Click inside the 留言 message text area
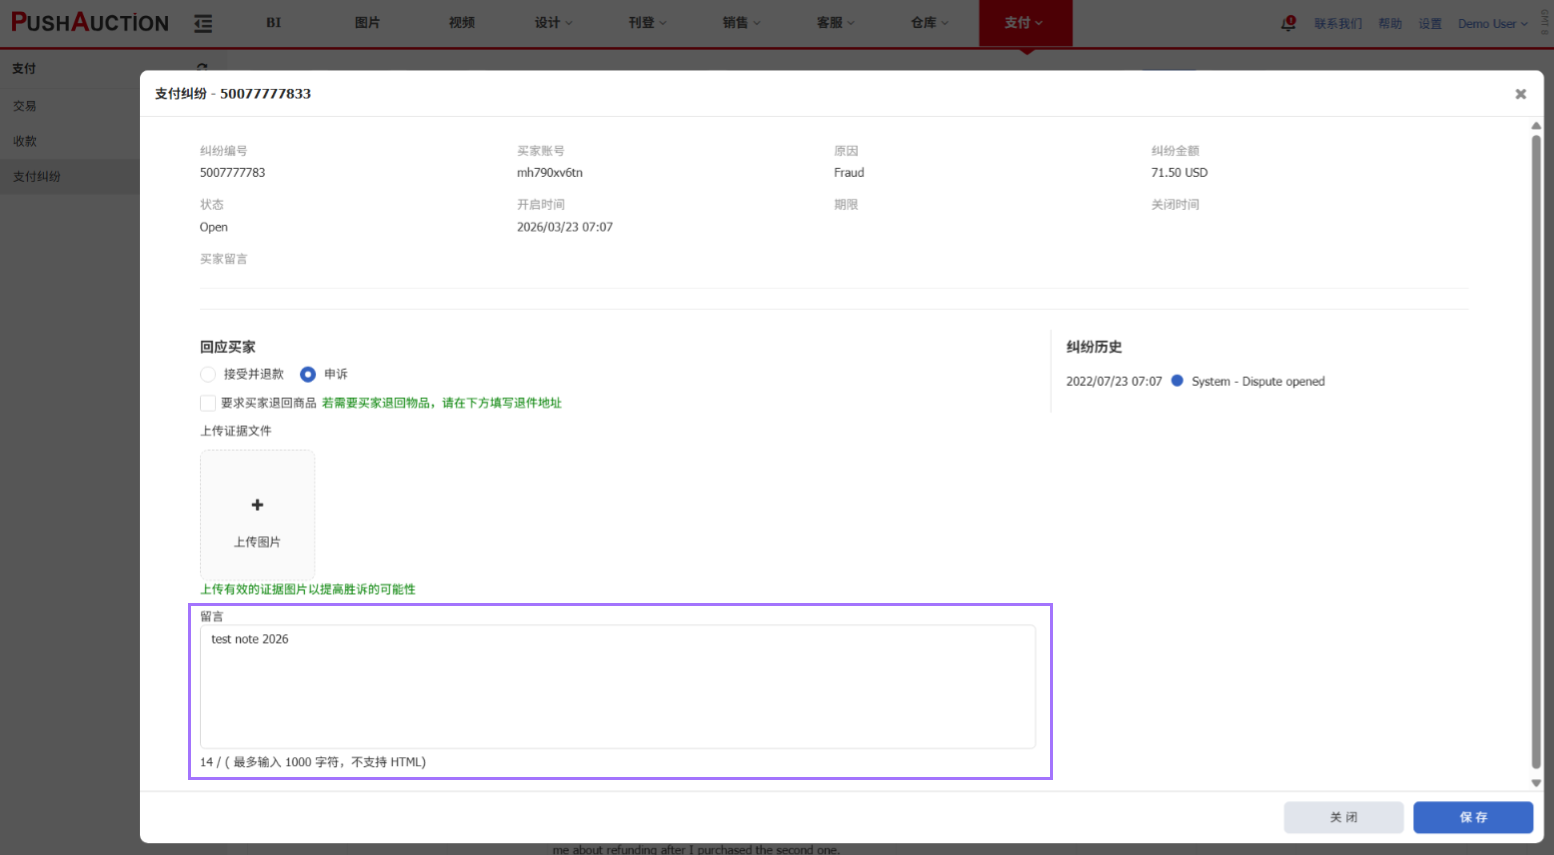The width and height of the screenshot is (1554, 855). (618, 686)
